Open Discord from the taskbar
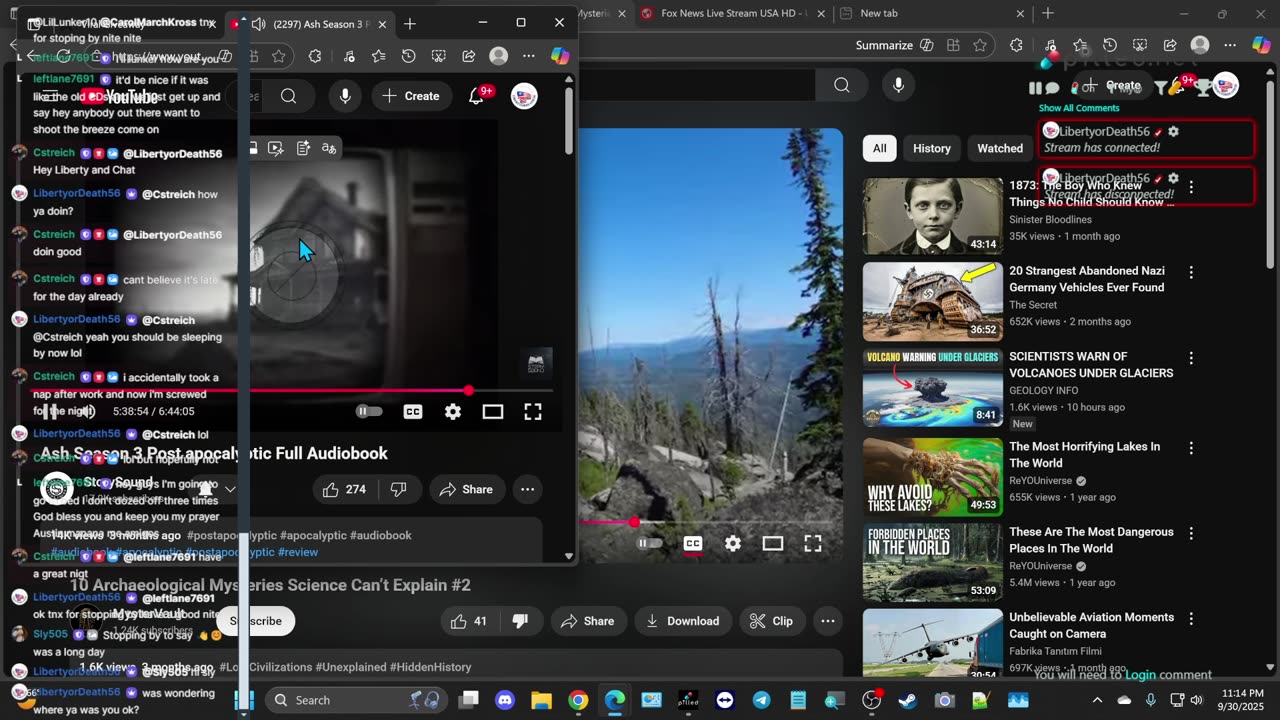This screenshot has height=720, width=1280. tap(505, 700)
